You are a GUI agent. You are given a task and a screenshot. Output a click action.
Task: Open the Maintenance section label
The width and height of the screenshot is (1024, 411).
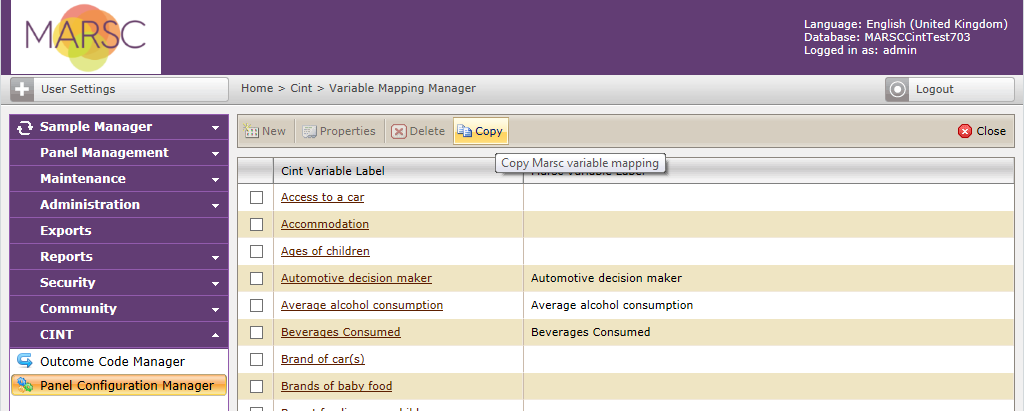point(83,179)
